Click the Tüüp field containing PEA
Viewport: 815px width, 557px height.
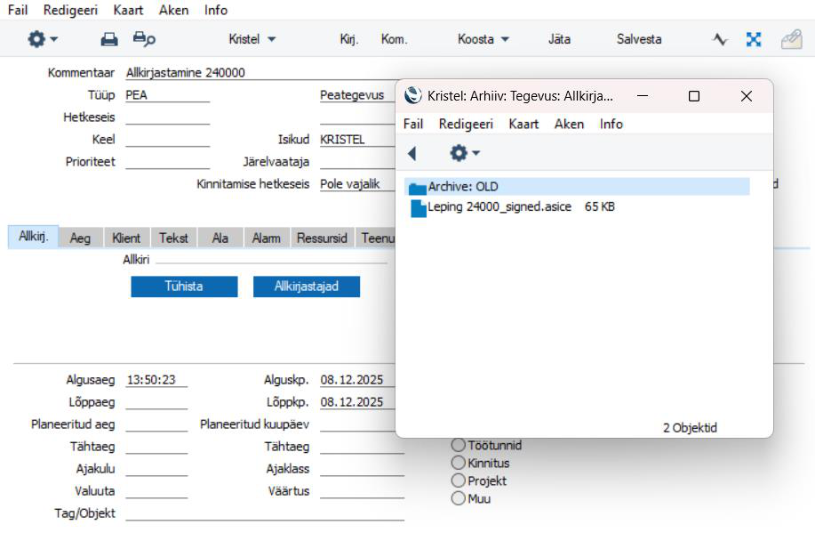(x=167, y=95)
